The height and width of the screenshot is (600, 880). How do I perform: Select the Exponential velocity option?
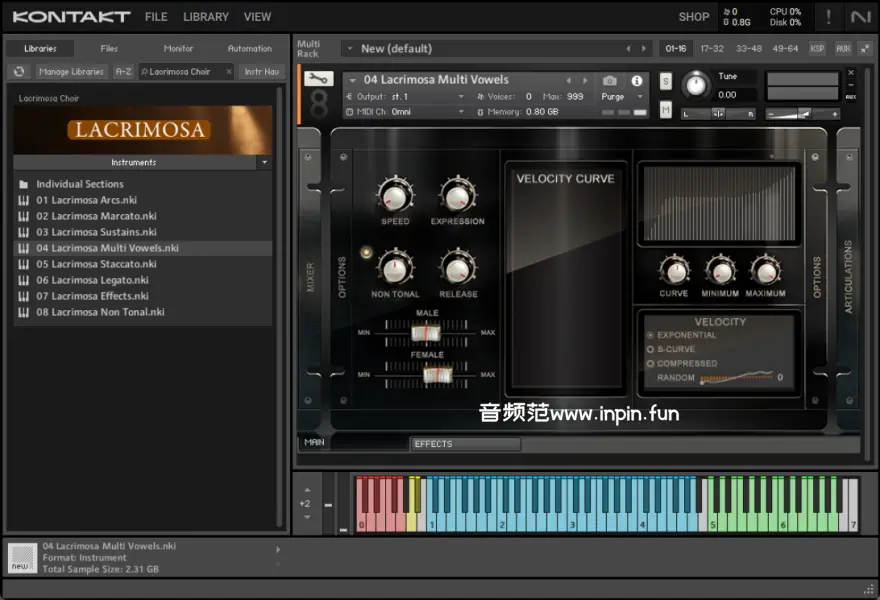pos(651,336)
